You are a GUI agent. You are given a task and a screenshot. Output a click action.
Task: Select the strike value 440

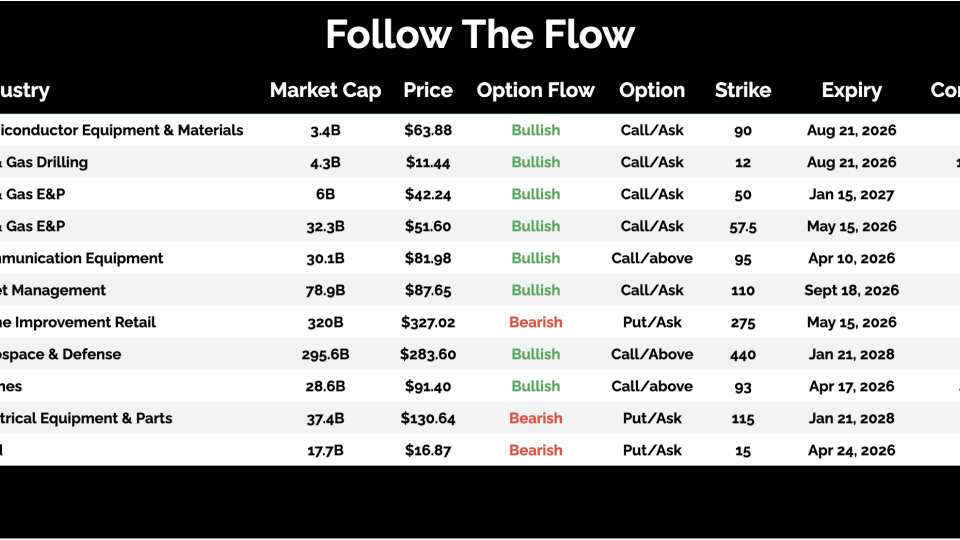pyautogui.click(x=742, y=354)
